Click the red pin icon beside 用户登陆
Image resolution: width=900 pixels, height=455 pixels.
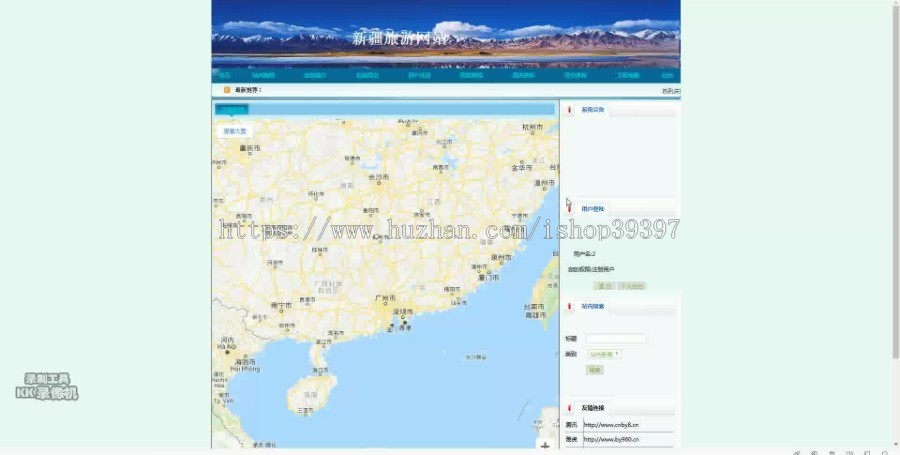click(x=569, y=209)
